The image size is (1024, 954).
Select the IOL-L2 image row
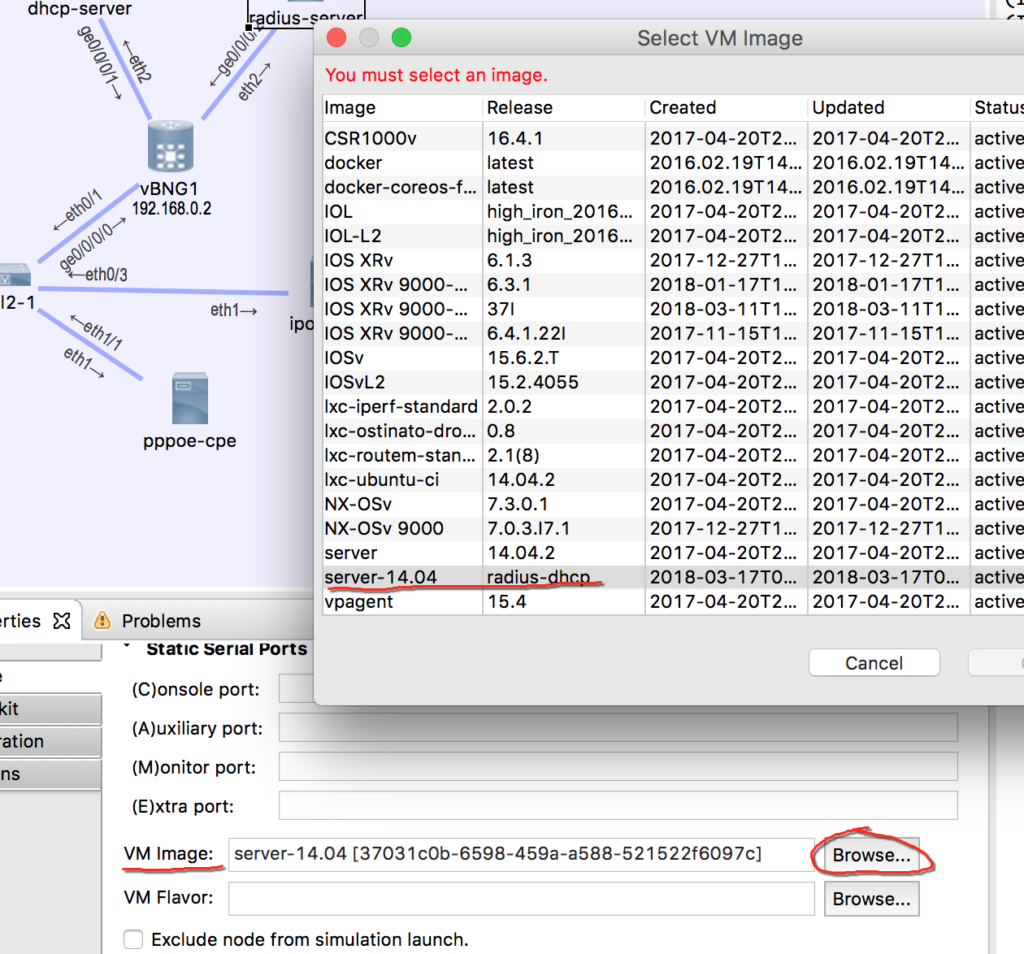click(673, 236)
